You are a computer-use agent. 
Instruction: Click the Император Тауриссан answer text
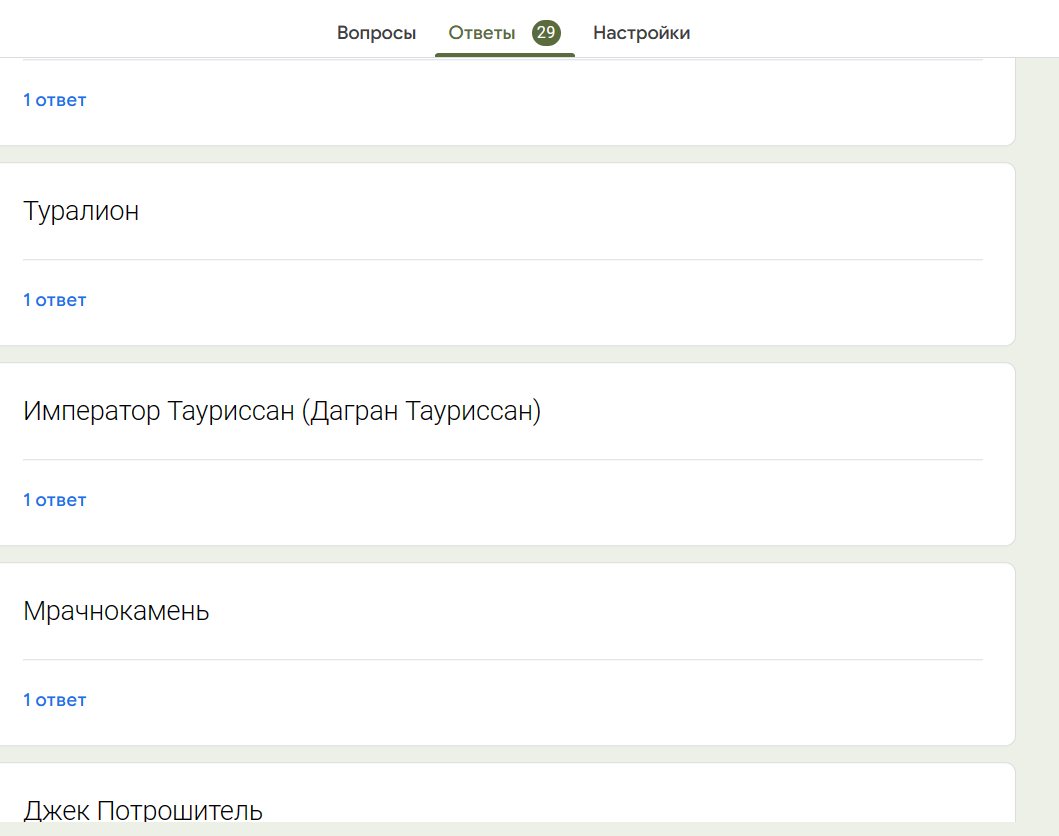point(160,411)
